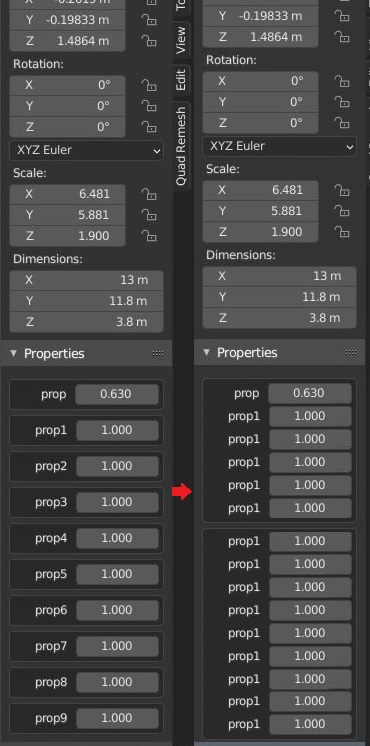The width and height of the screenshot is (370, 746).
Task: Toggle Scale Y lock in right panel
Action: (x=342, y=211)
